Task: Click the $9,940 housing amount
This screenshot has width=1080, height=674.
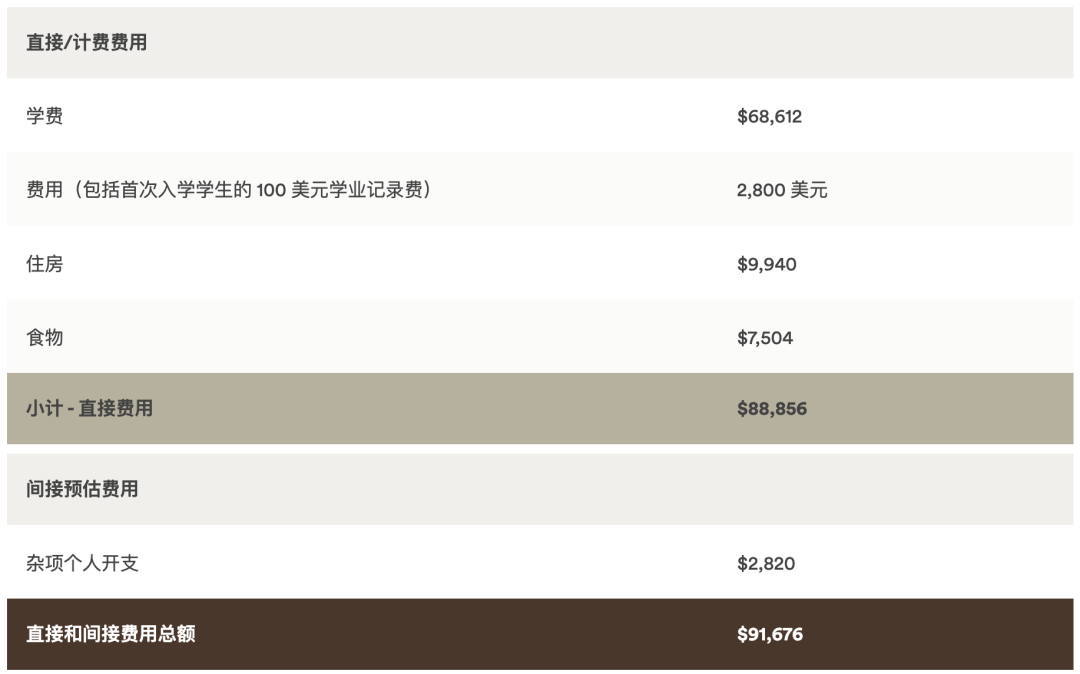Action: click(767, 264)
